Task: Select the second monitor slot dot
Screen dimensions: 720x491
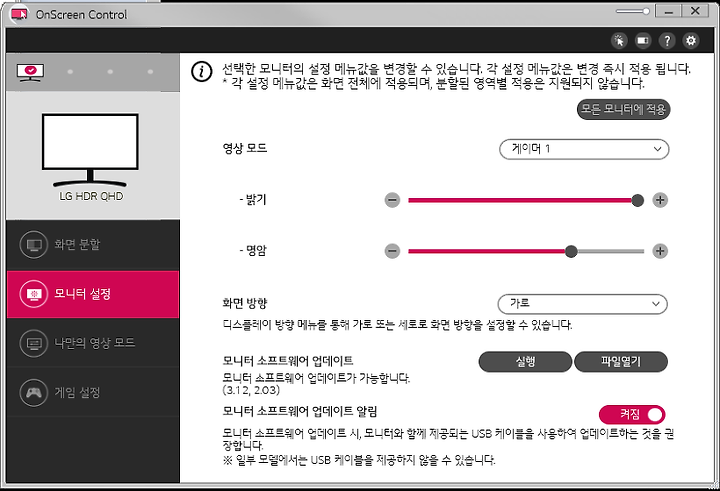Action: pyautogui.click(x=70, y=72)
